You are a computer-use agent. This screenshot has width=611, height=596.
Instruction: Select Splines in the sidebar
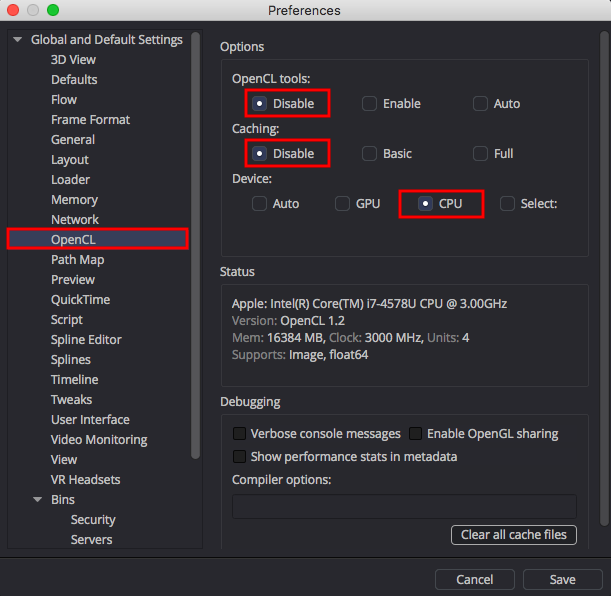(x=71, y=360)
